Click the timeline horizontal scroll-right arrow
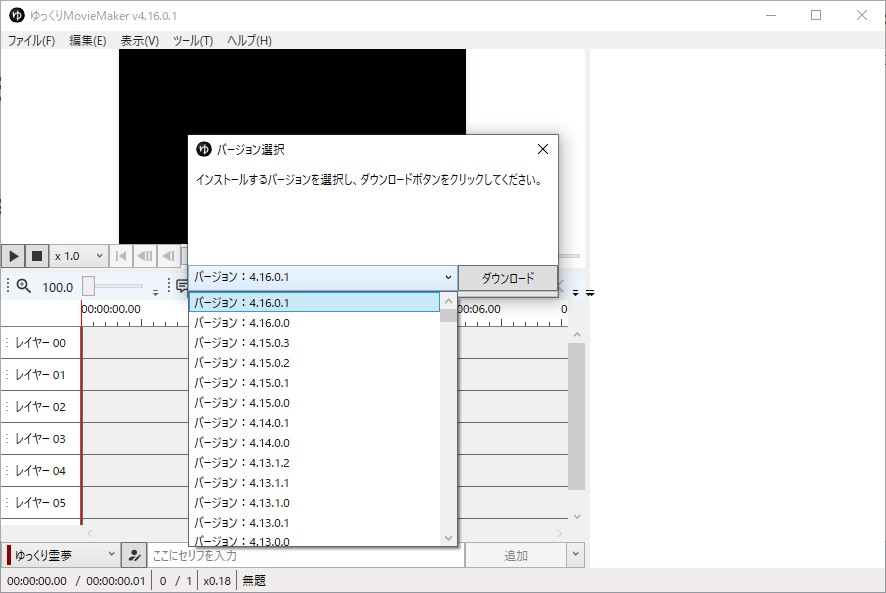This screenshot has width=886, height=593. click(x=559, y=533)
